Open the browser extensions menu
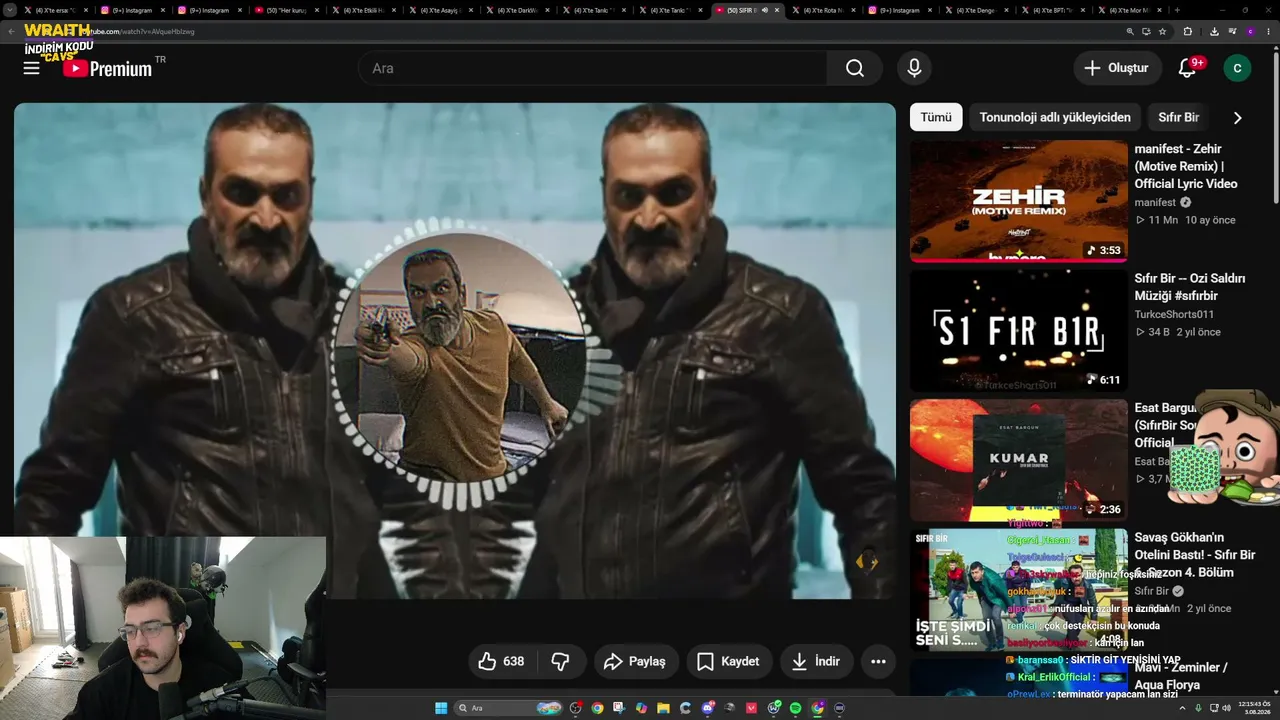Image resolution: width=1280 pixels, height=720 pixels. tap(1188, 31)
